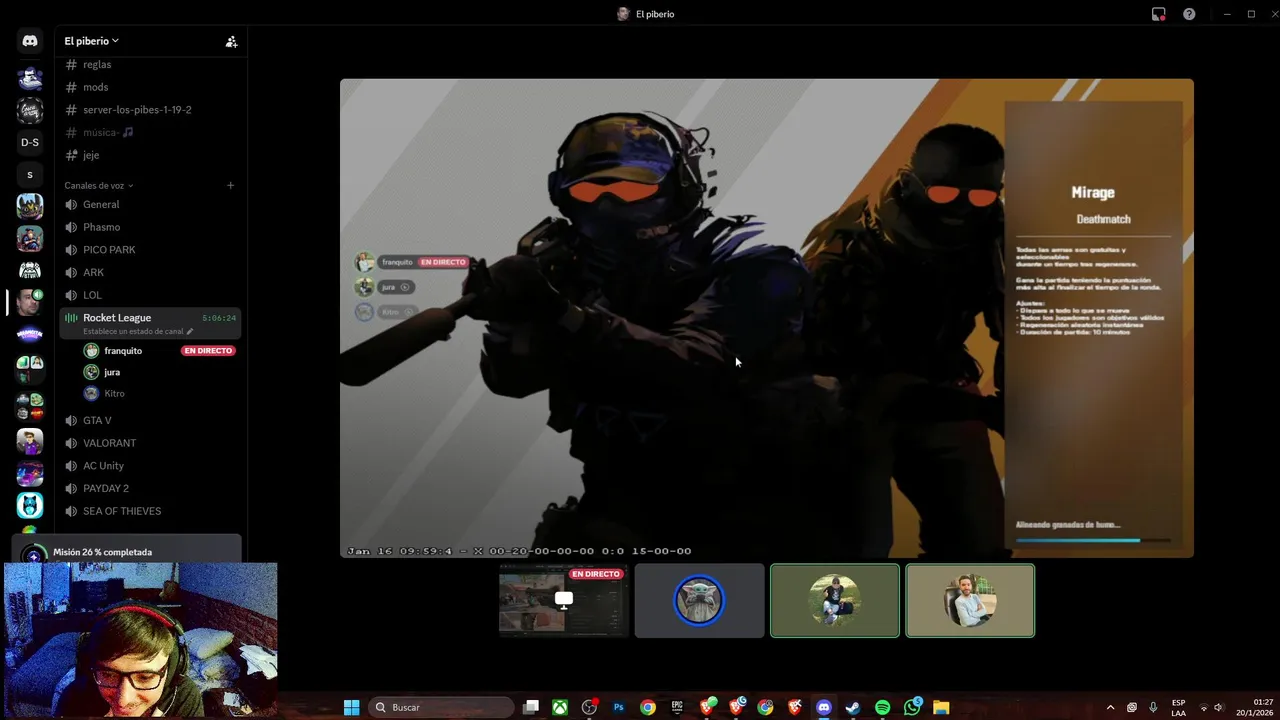Open the invite people icon beside El piberio

tap(231, 41)
